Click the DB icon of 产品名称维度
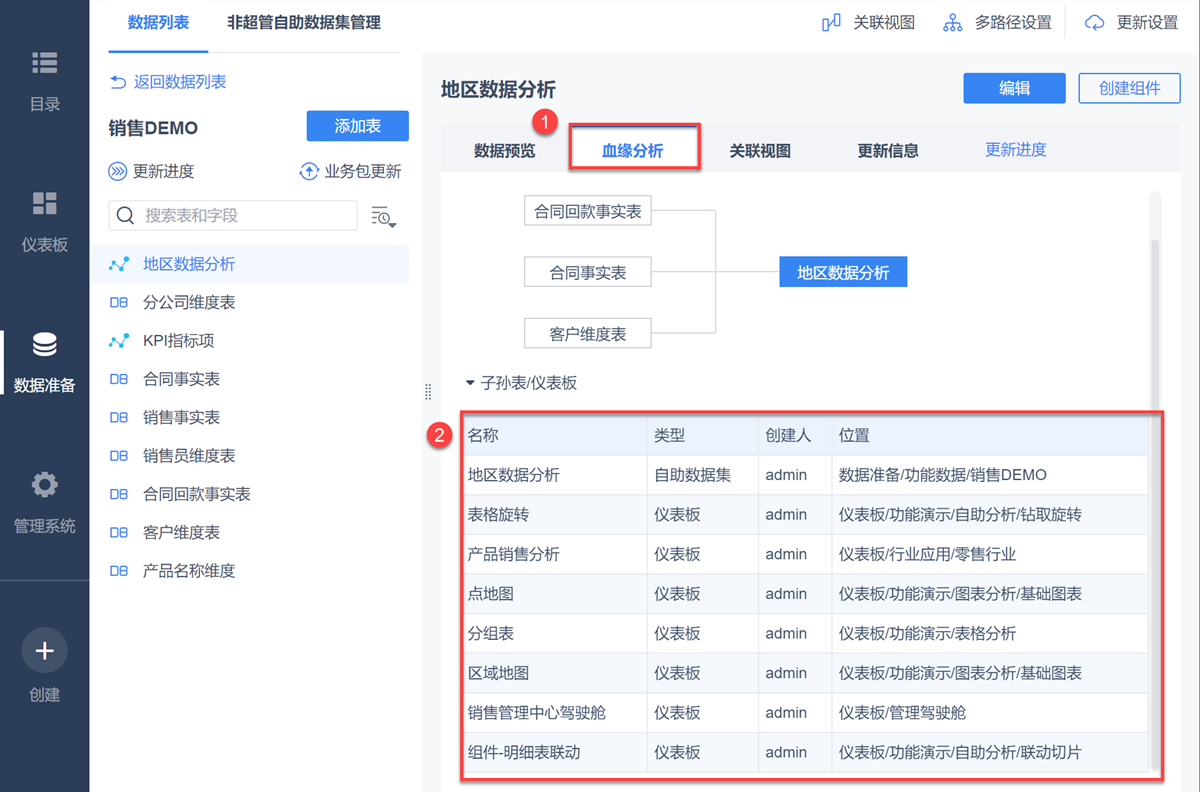This screenshot has height=792, width=1200. [x=119, y=571]
